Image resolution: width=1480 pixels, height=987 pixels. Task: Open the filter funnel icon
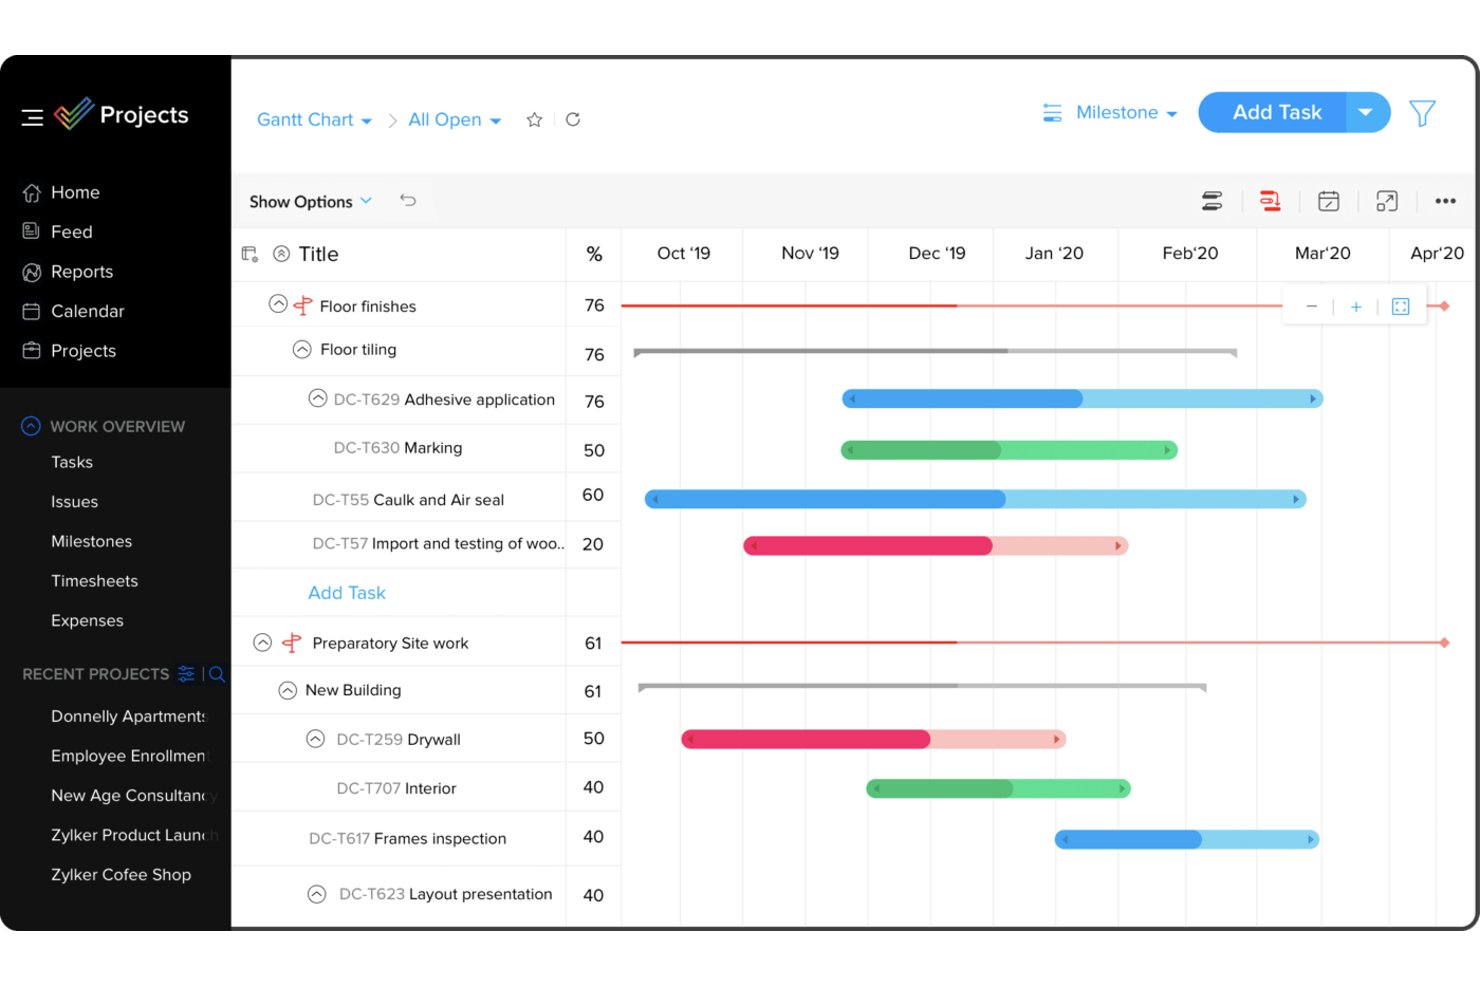point(1422,113)
